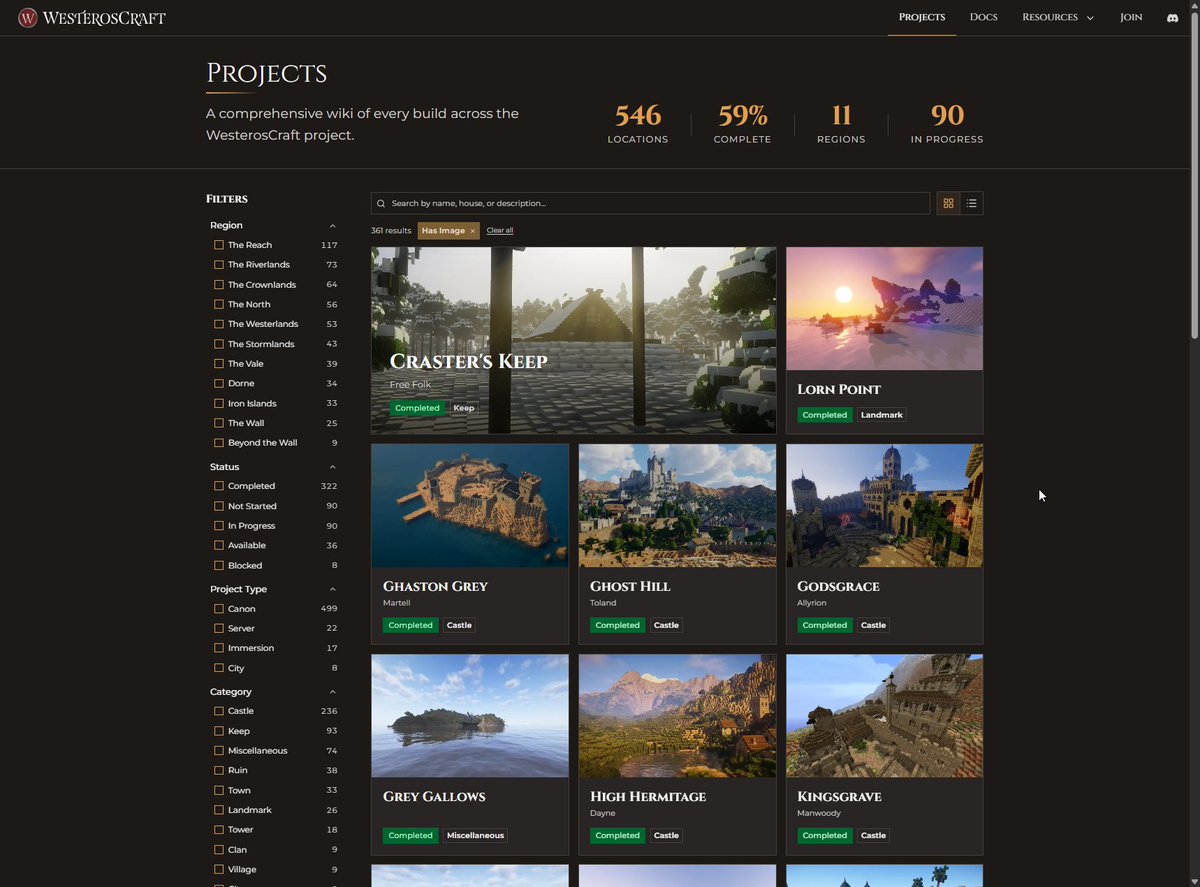Click the search magnifier icon
Screen dimensions: 1200x887
[381, 203]
